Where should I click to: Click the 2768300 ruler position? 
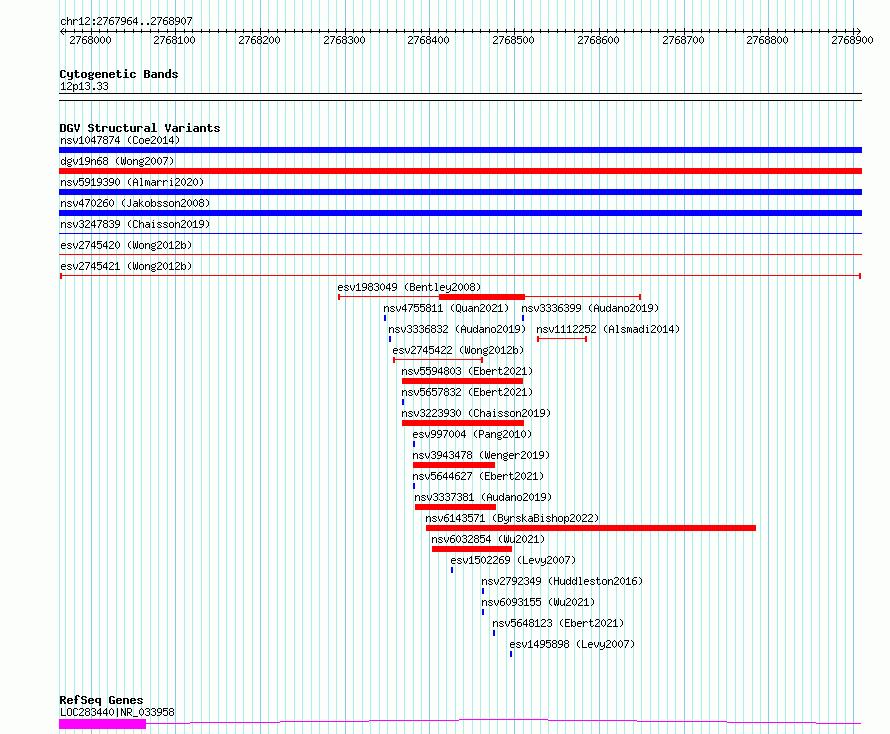tap(344, 40)
